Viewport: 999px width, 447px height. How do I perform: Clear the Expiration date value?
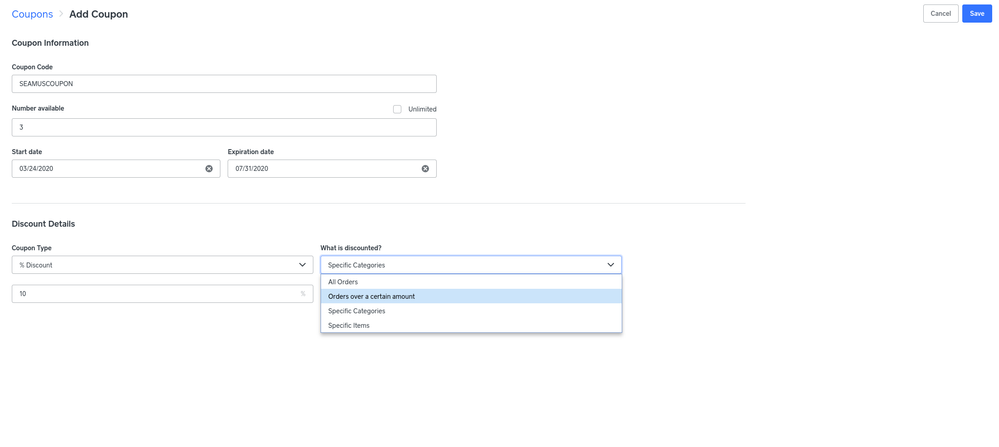425,169
